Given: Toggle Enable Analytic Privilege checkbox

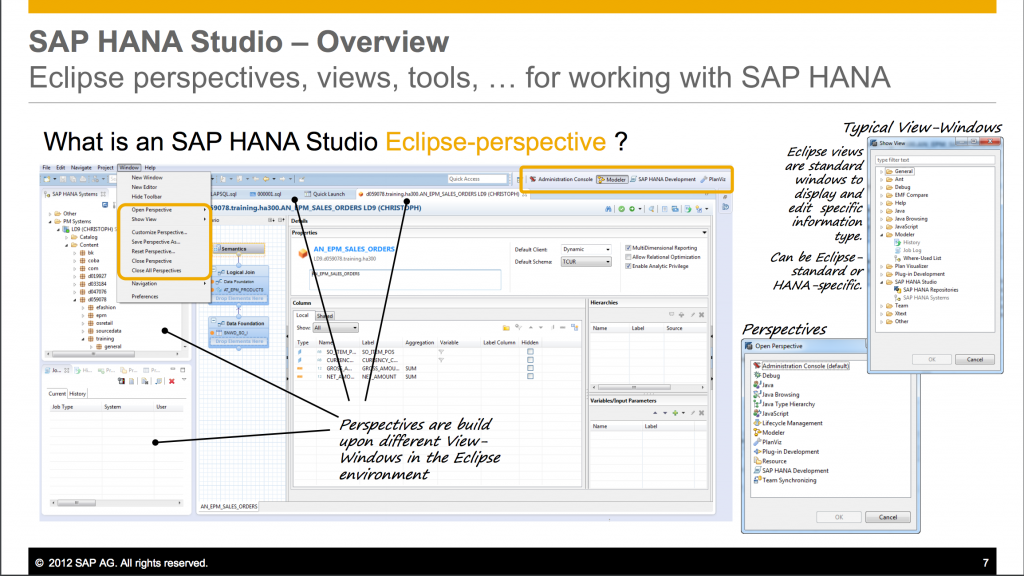Looking at the screenshot, I should [x=628, y=266].
